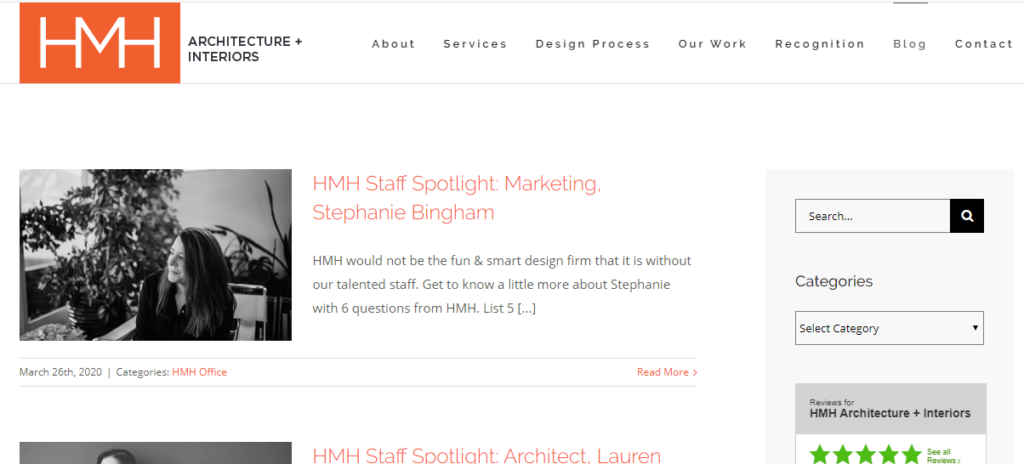Click the second post's thumbnail image
This screenshot has width=1024, height=464.
(x=155, y=453)
